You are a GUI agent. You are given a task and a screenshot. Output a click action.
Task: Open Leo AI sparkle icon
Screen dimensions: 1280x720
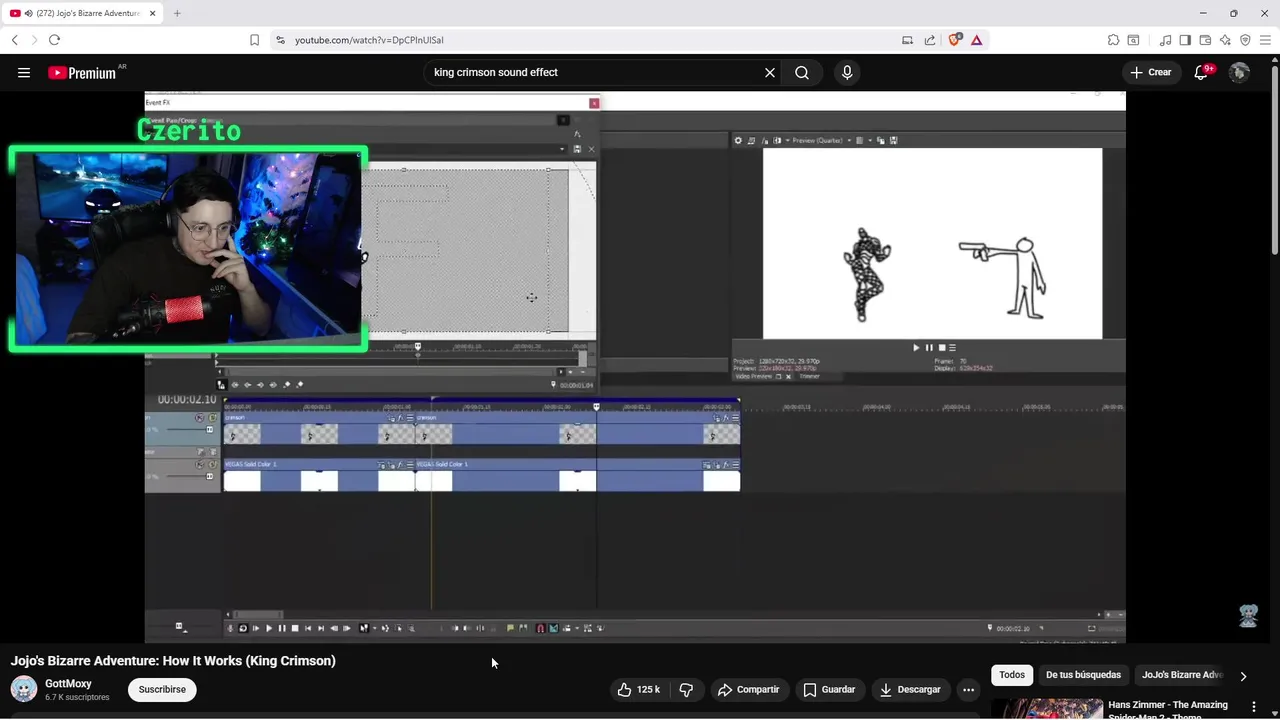(x=1225, y=40)
